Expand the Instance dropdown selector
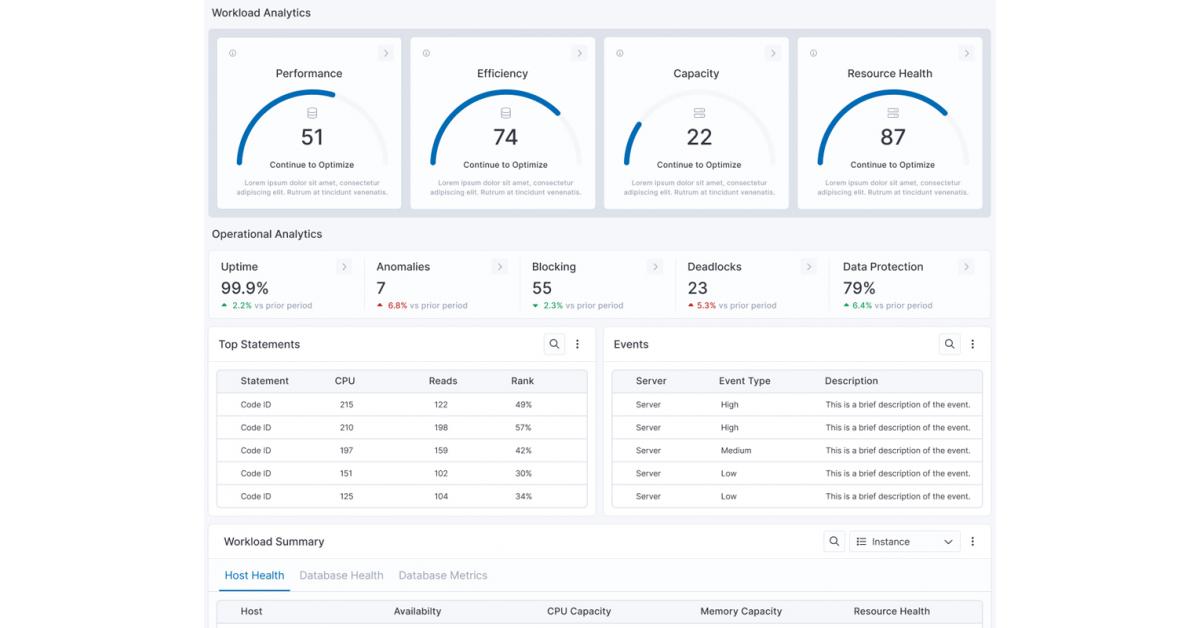The width and height of the screenshot is (1200, 628). 904,542
